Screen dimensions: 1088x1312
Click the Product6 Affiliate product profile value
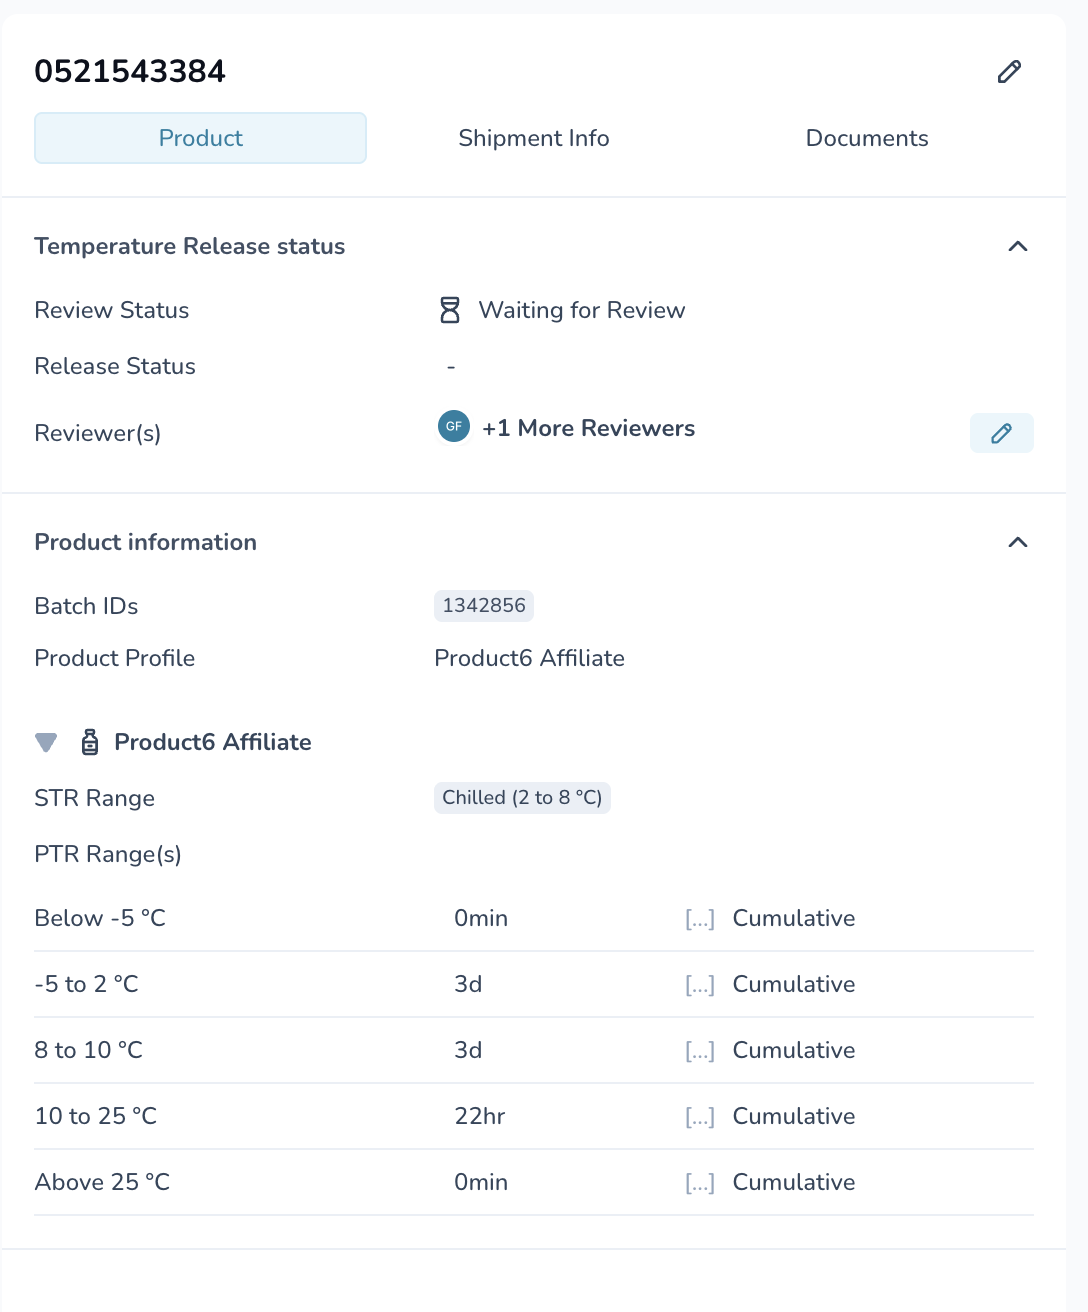(x=529, y=658)
